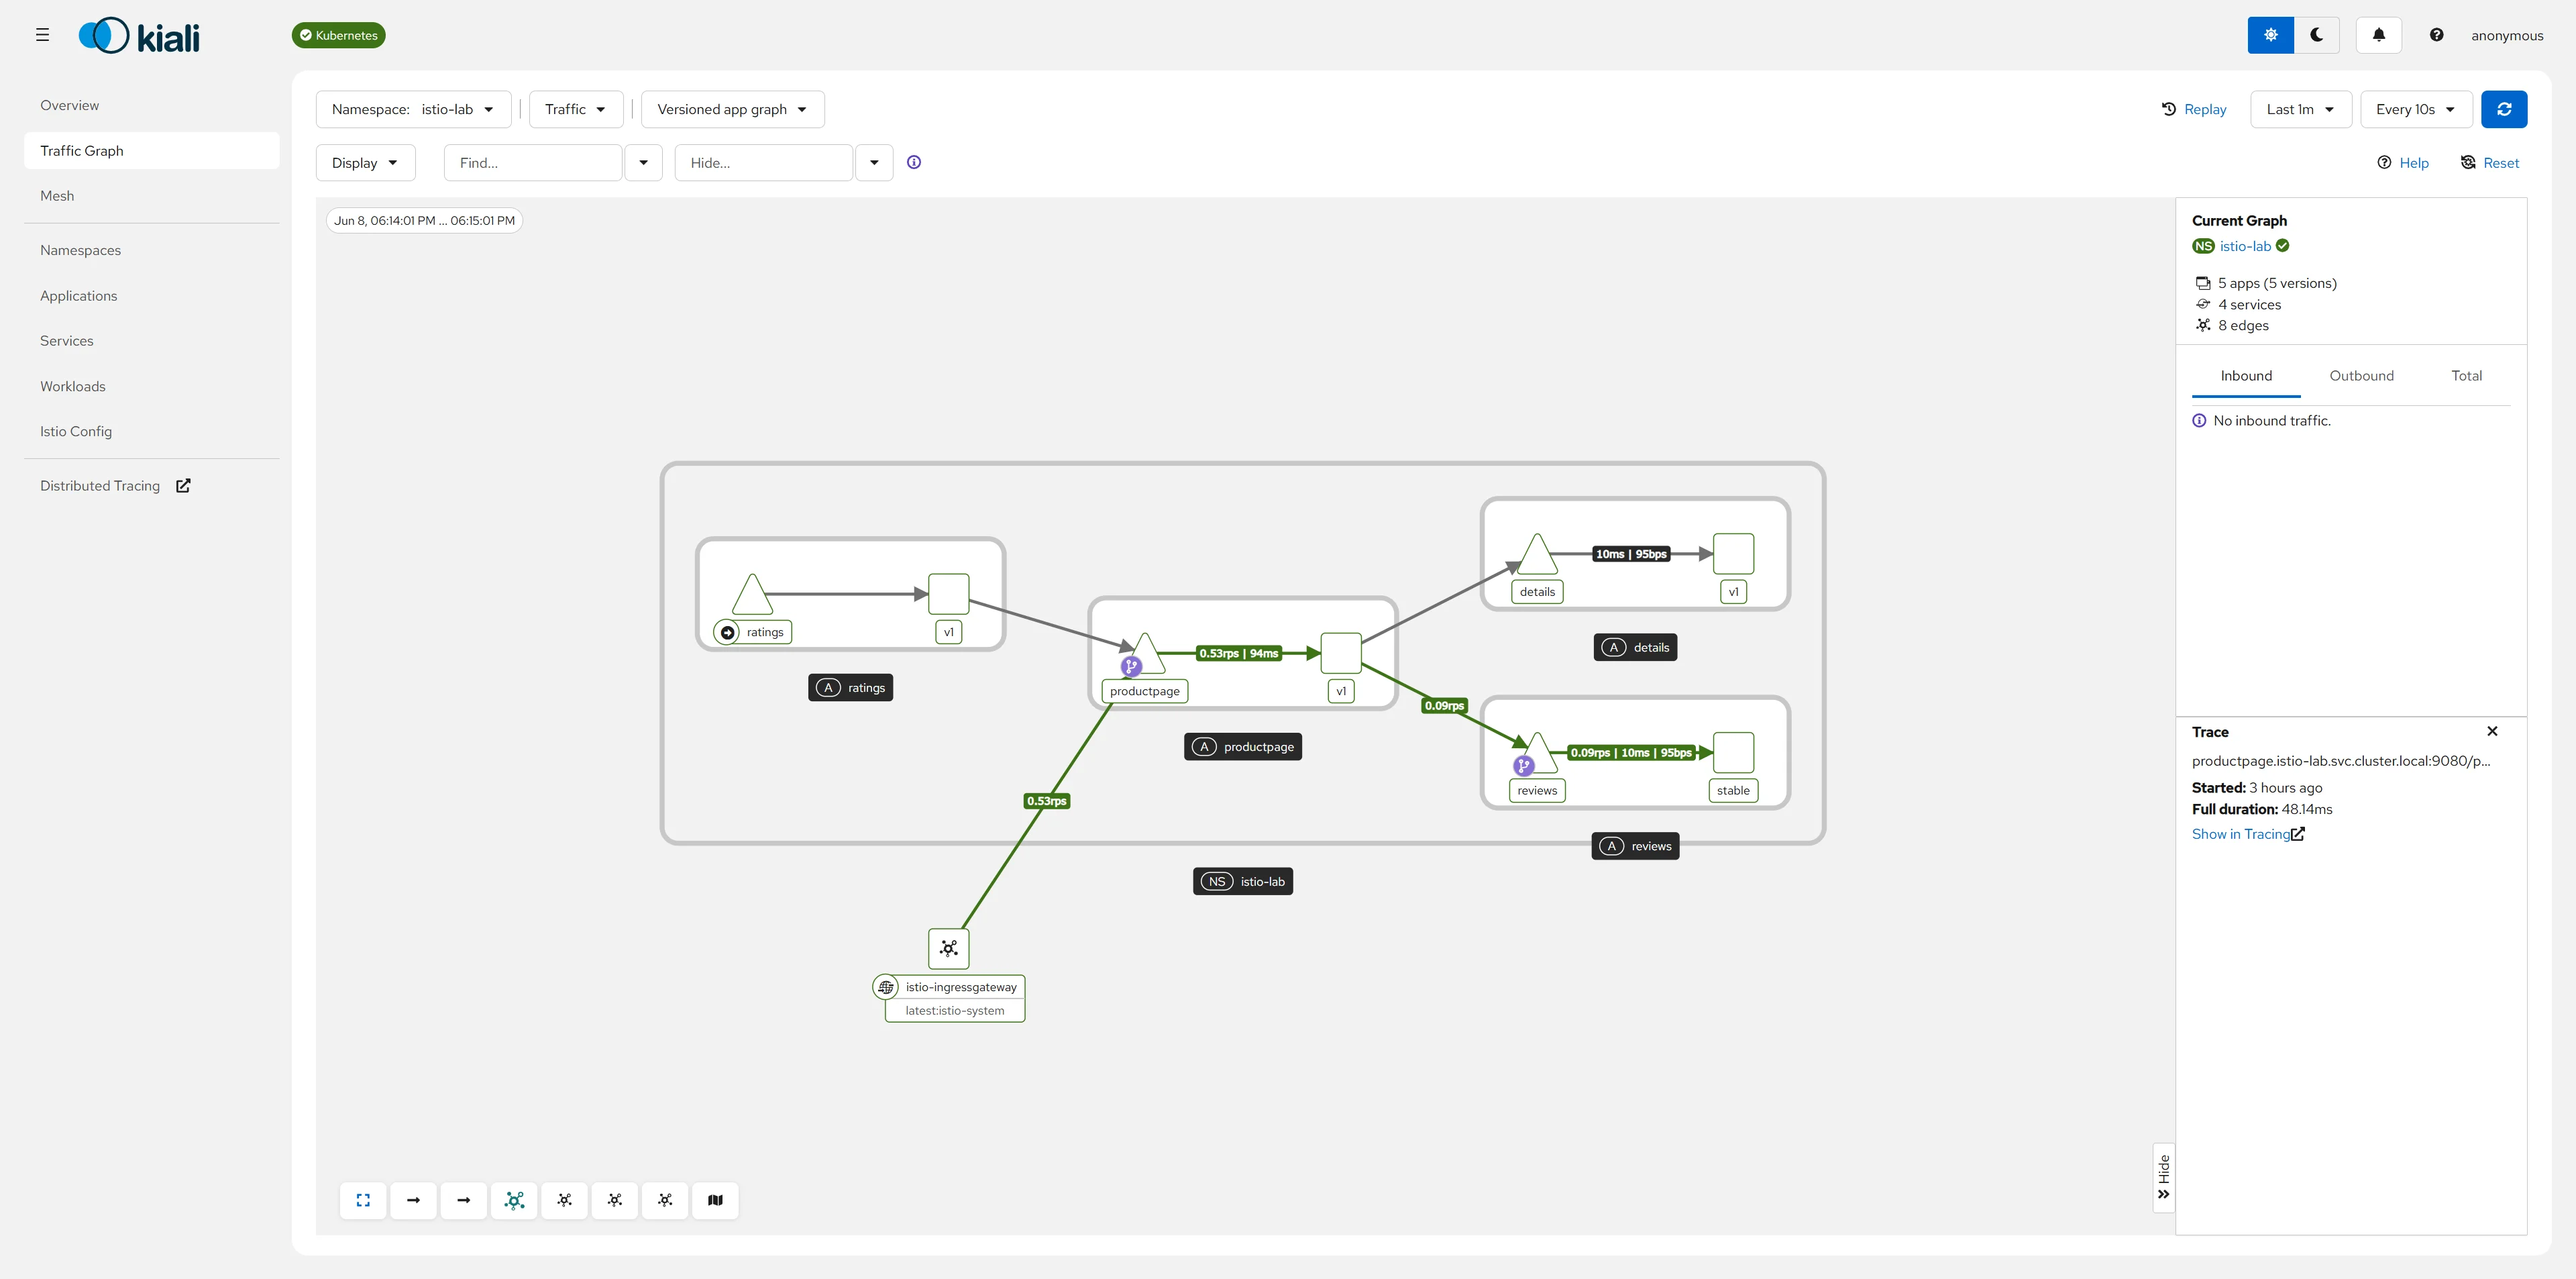Select the teal active graph layout icon
Viewport: 2576px width, 1279px height.
(x=514, y=1200)
